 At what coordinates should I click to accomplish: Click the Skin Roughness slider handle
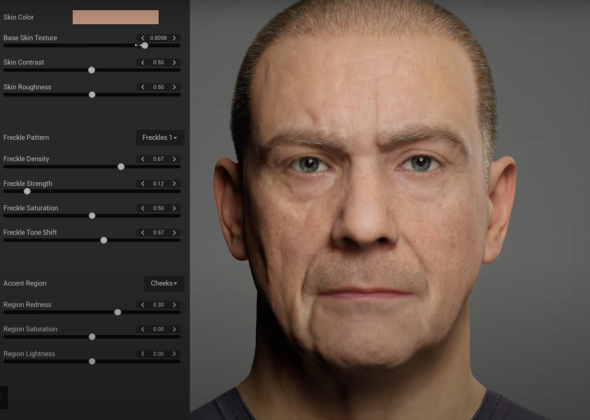tap(92, 95)
